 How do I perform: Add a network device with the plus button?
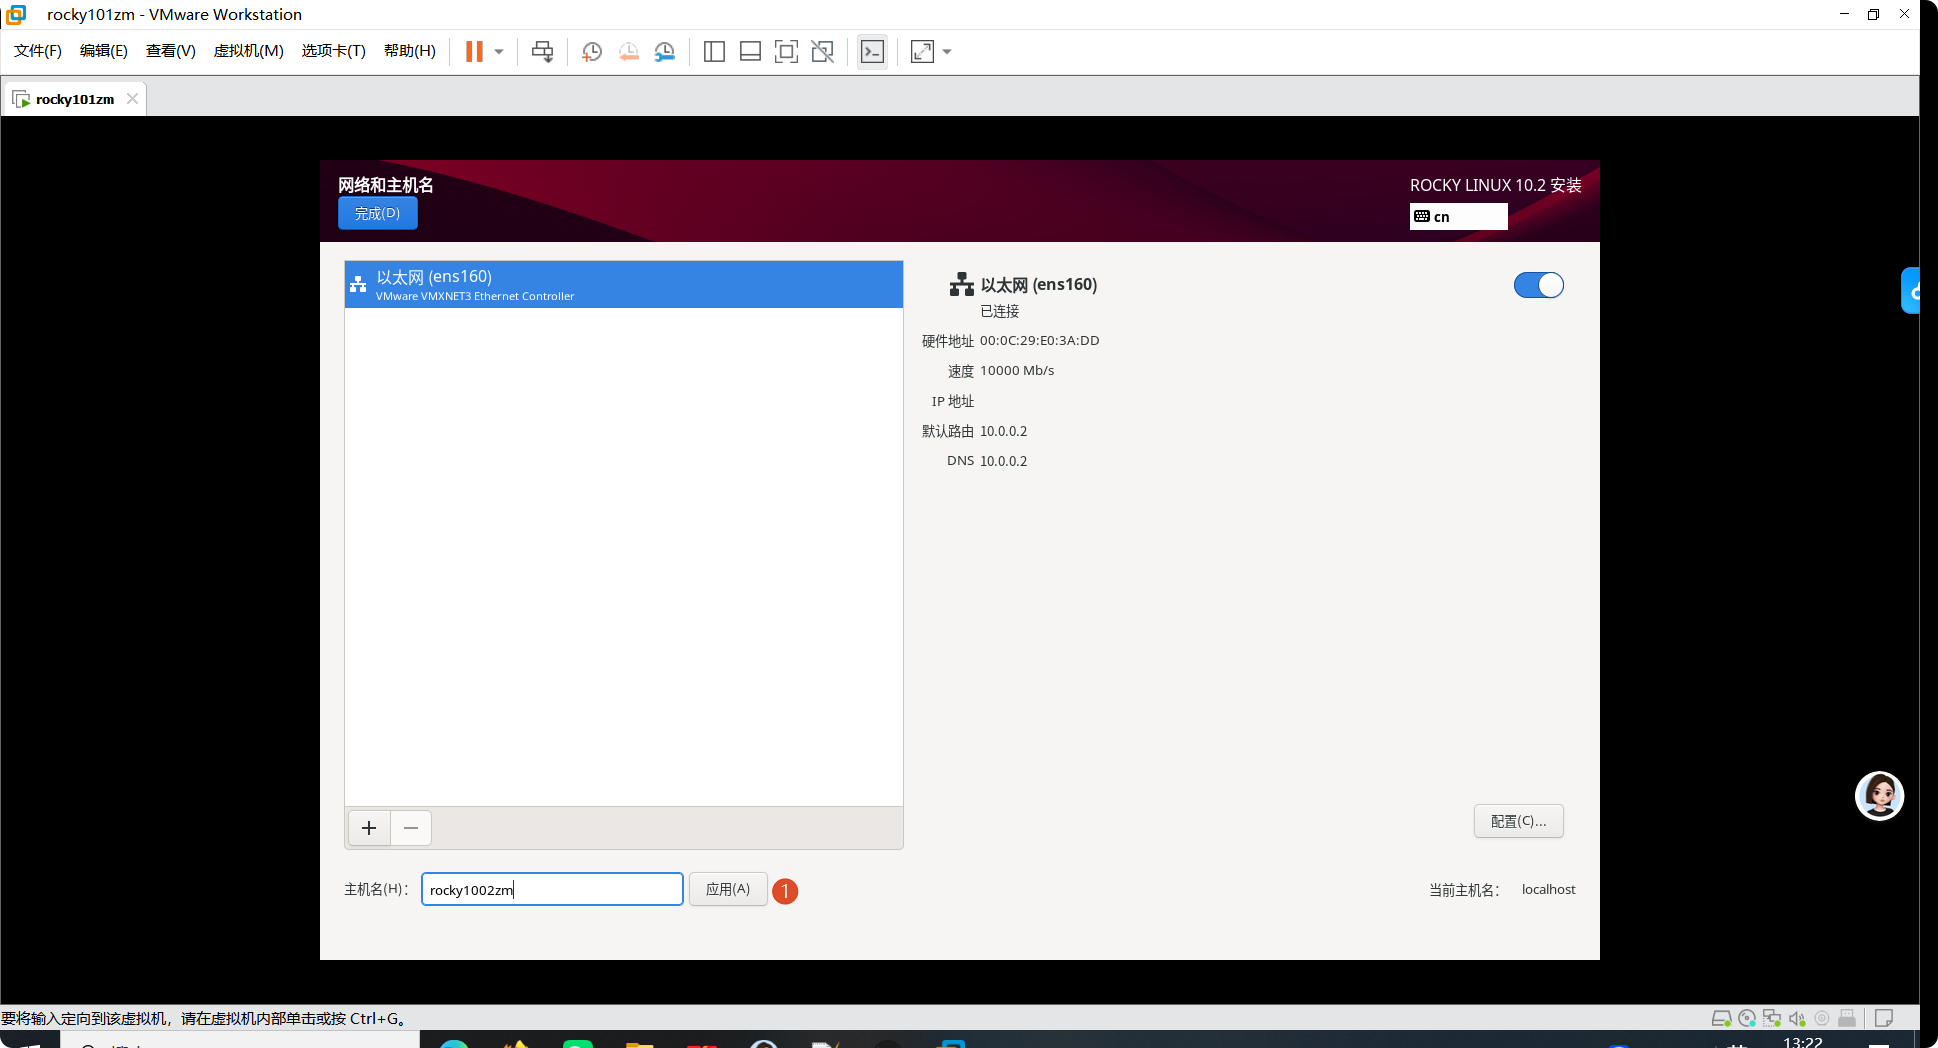point(369,828)
